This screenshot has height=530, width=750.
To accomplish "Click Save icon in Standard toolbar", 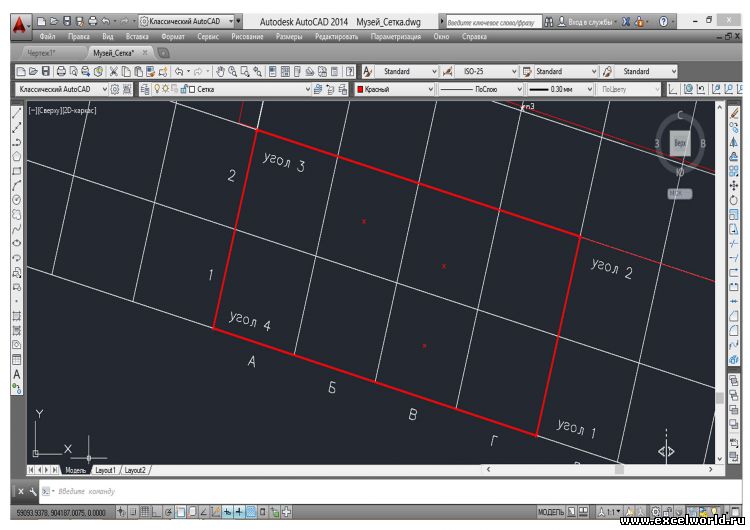I will 45,72.
